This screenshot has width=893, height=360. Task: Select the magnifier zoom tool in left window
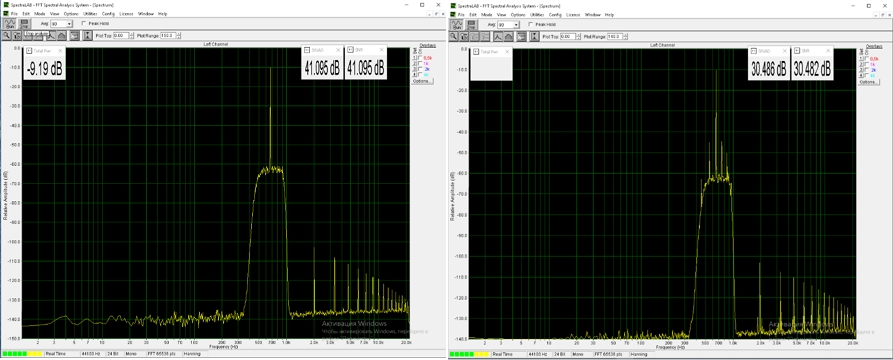(7, 35)
